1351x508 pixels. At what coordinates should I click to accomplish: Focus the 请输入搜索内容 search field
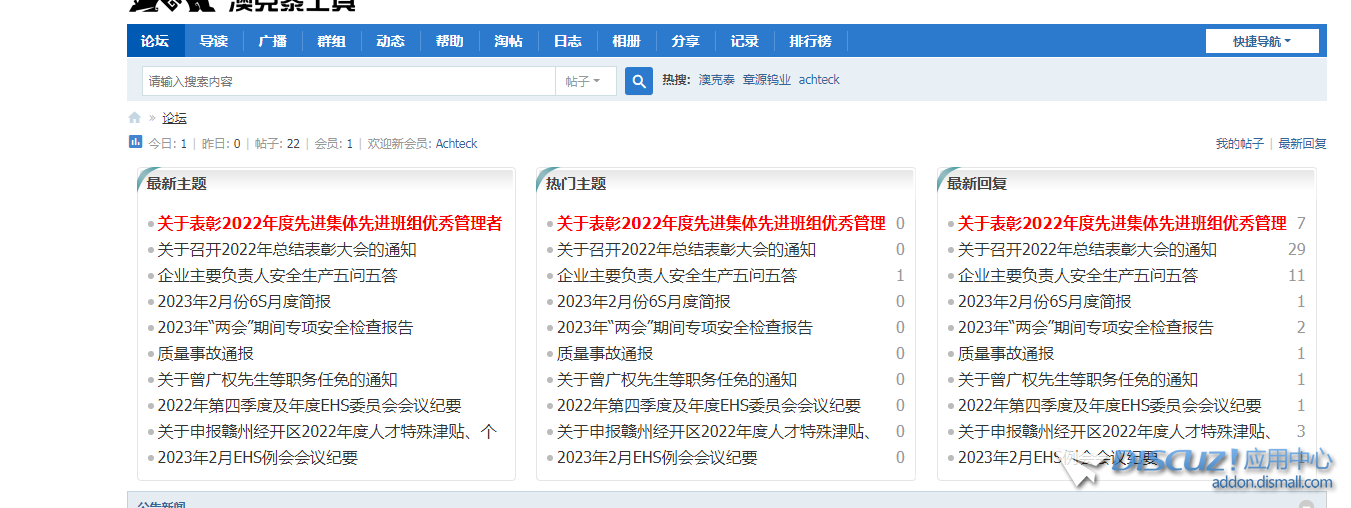pyautogui.click(x=349, y=81)
